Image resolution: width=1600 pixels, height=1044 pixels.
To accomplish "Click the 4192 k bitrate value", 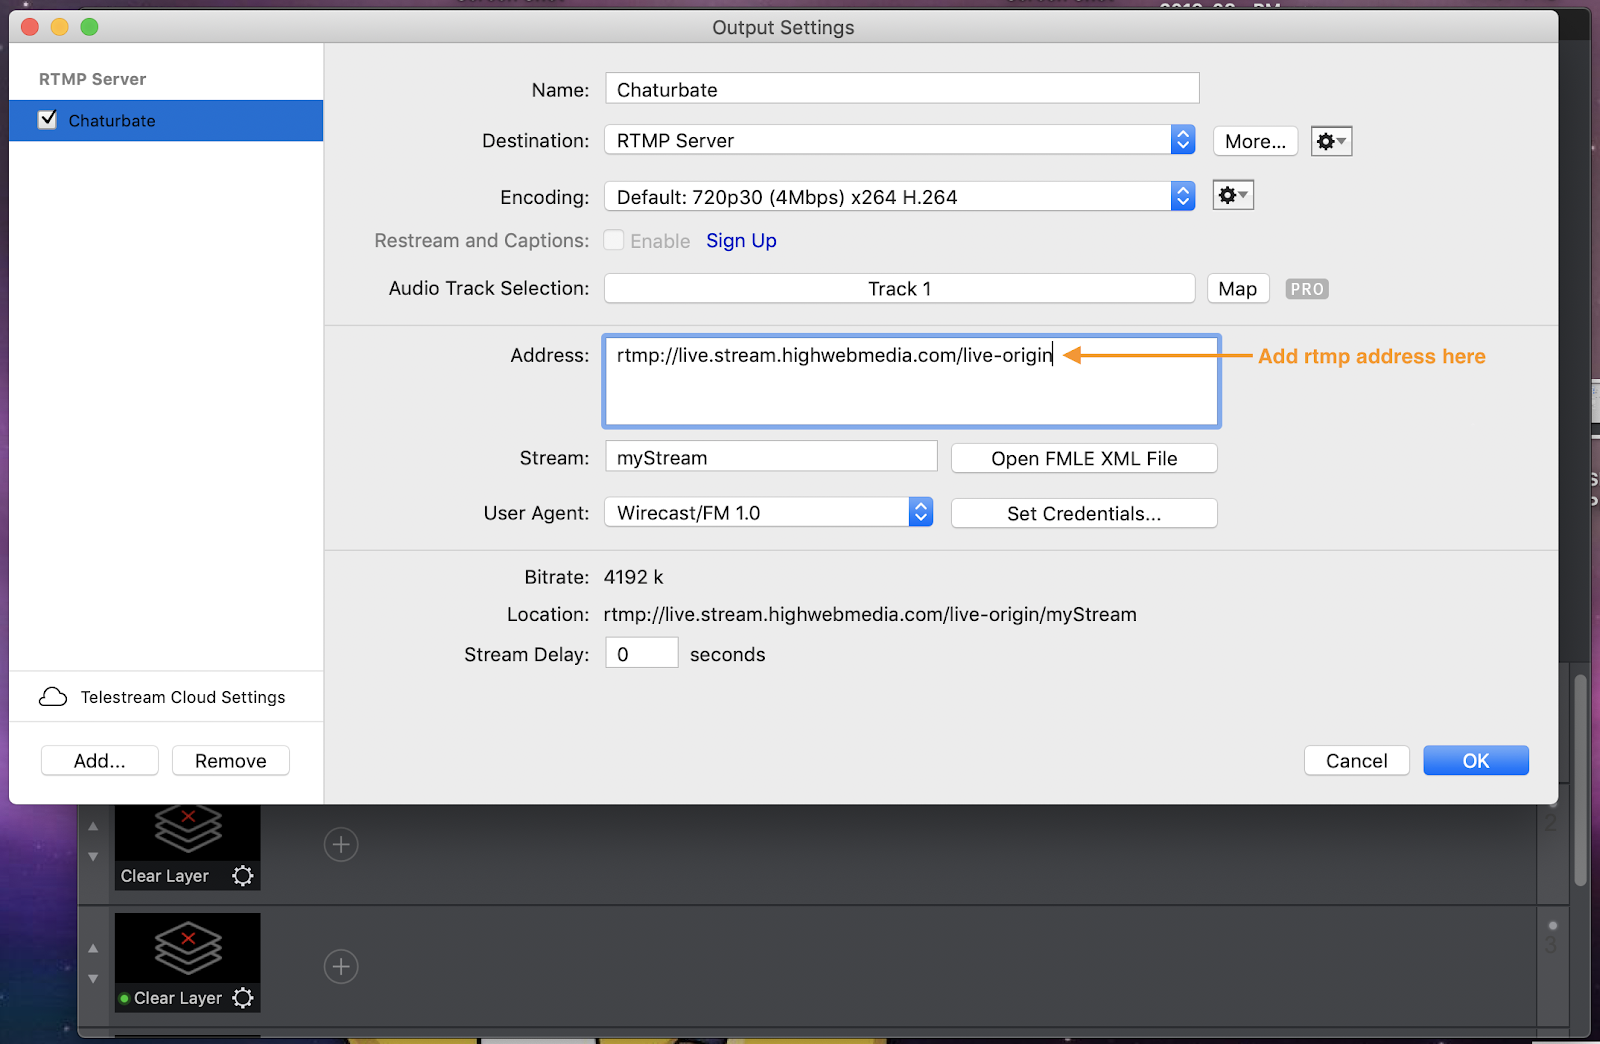I will tap(634, 577).
